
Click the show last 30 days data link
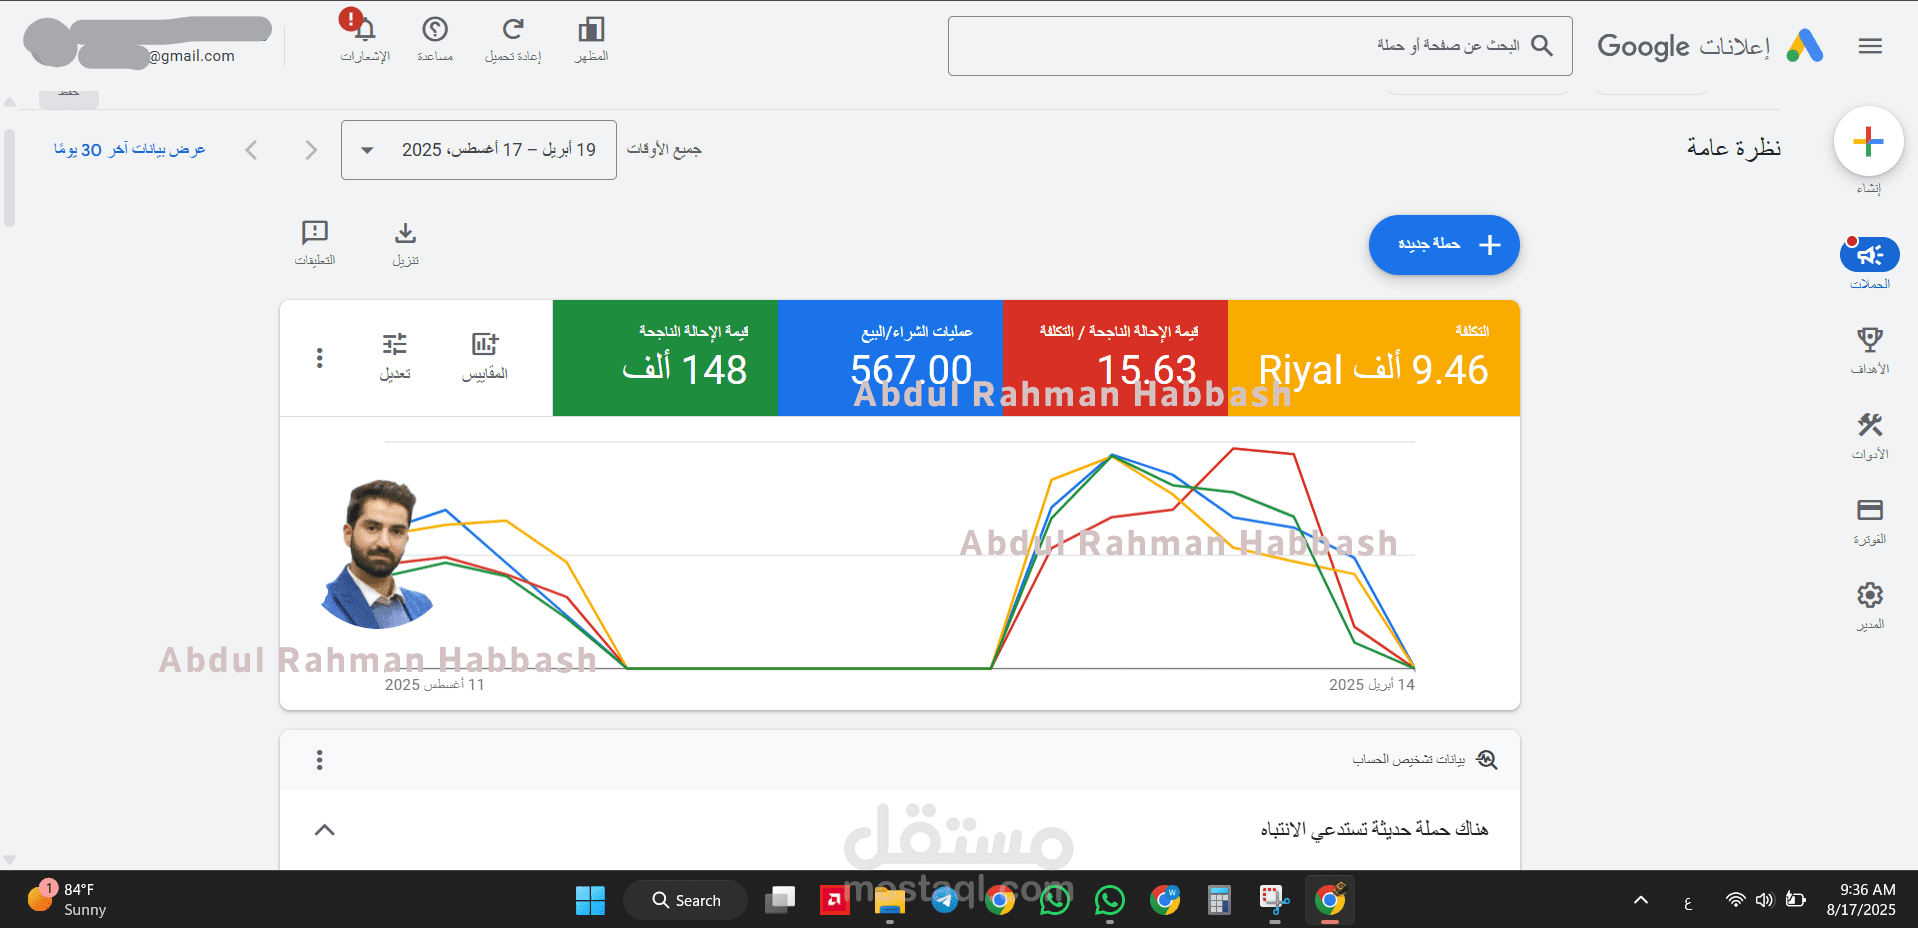[x=130, y=150]
